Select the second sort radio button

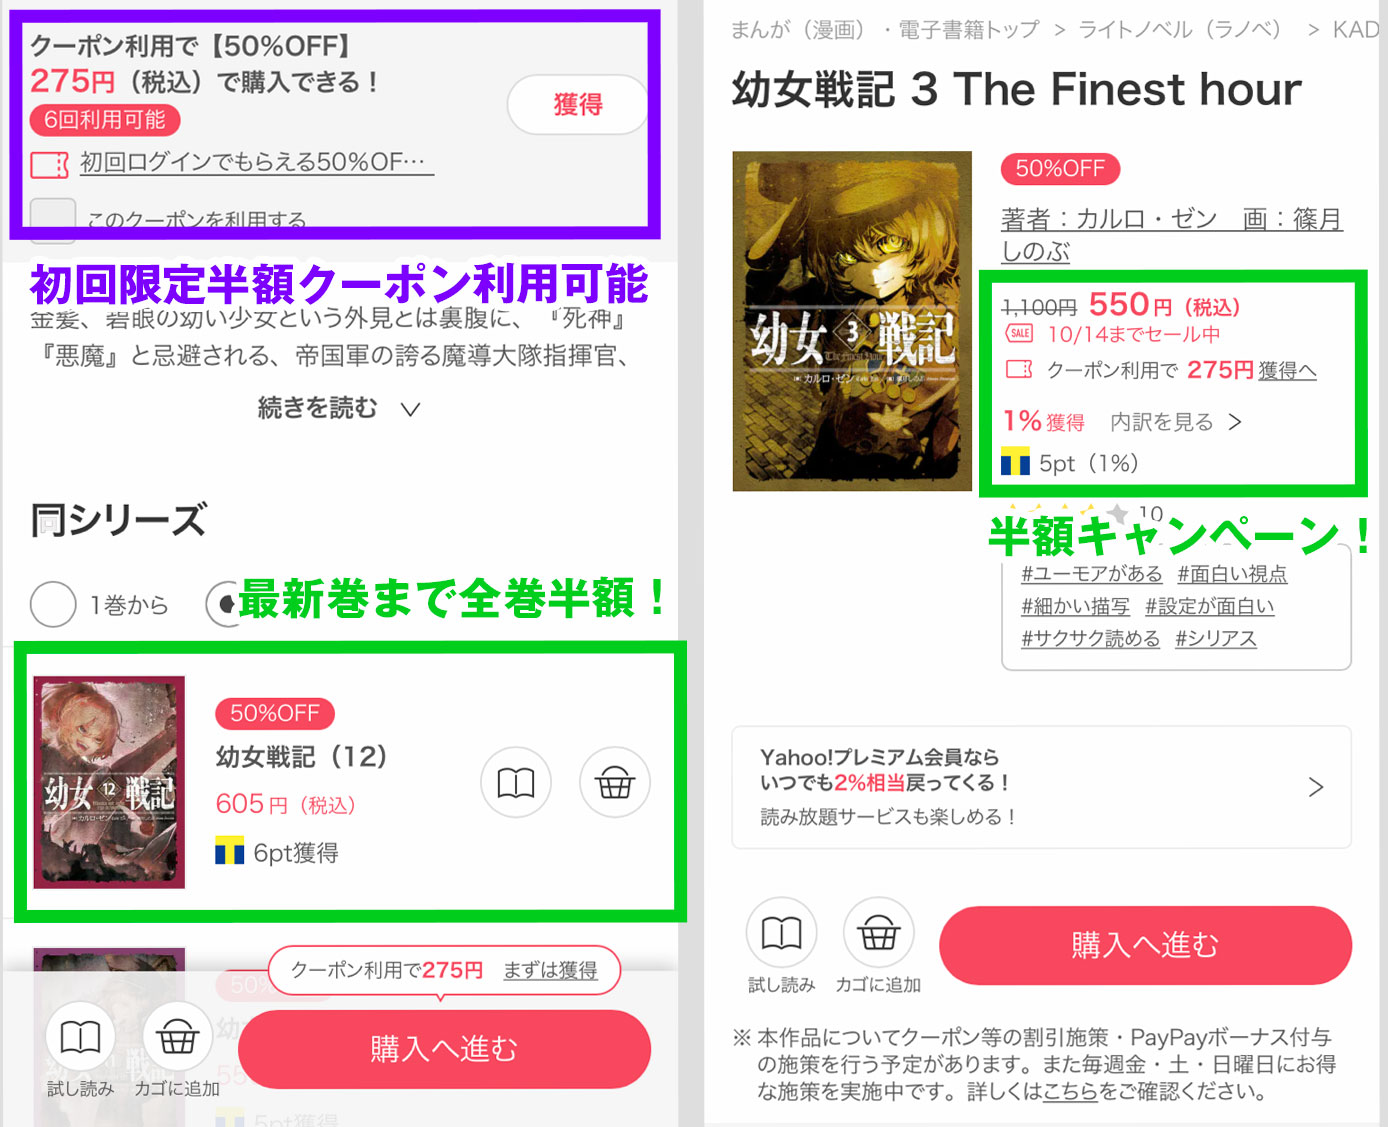(x=222, y=604)
